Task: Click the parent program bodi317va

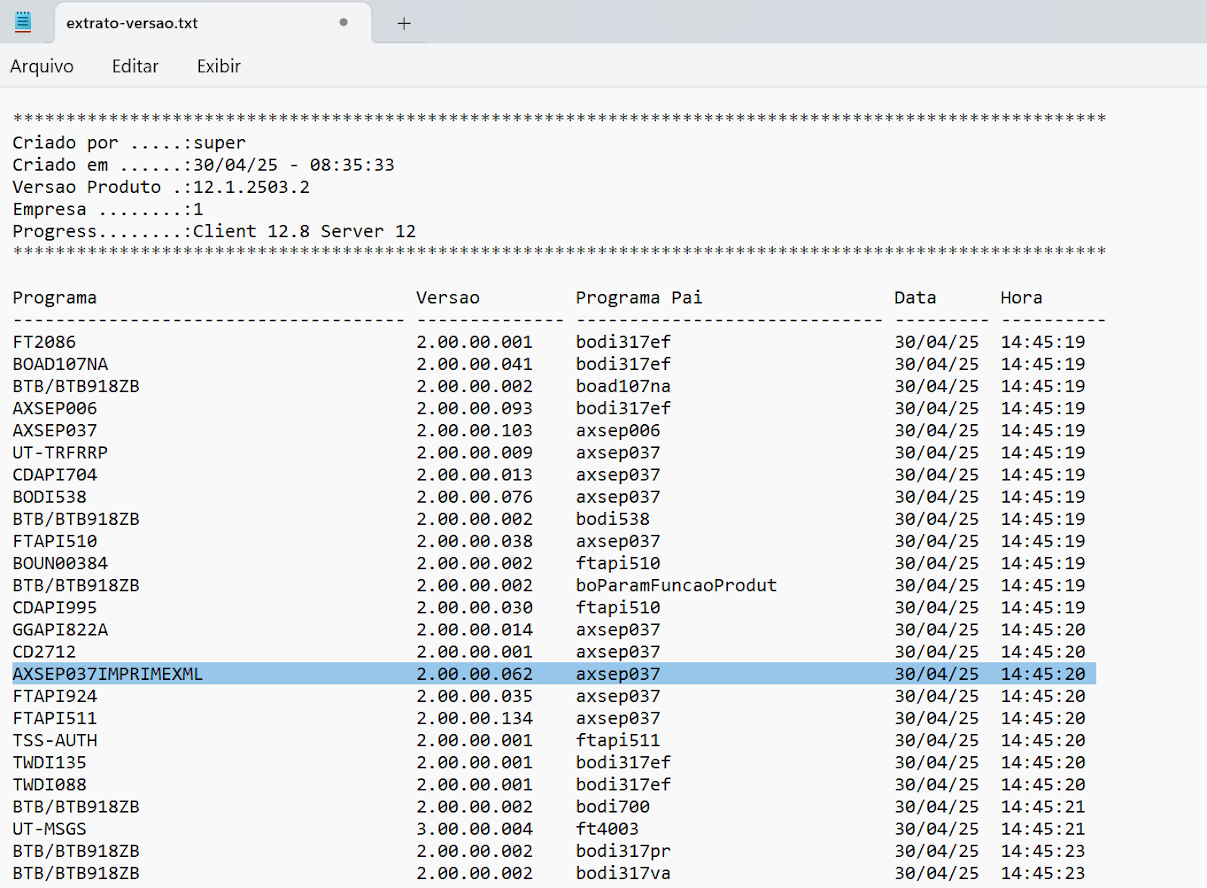Action: 623,873
